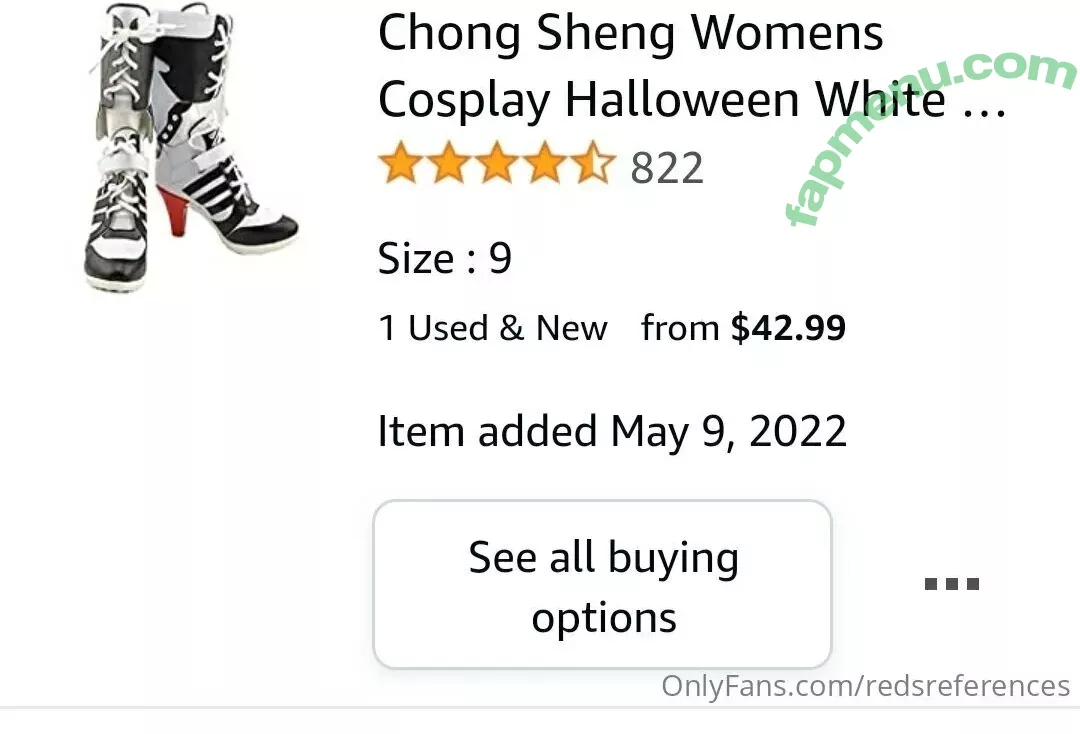Click the first gold rating star
Screen dimensions: 1080x734
[401, 162]
